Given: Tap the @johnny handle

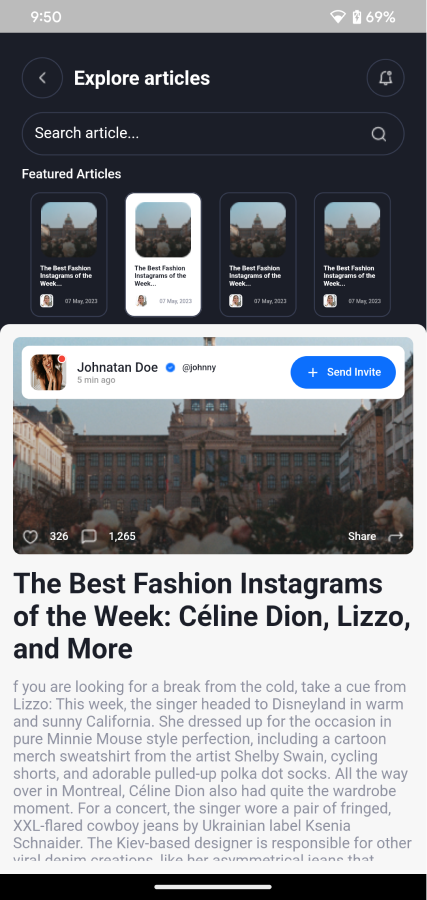Looking at the screenshot, I should click(x=199, y=367).
